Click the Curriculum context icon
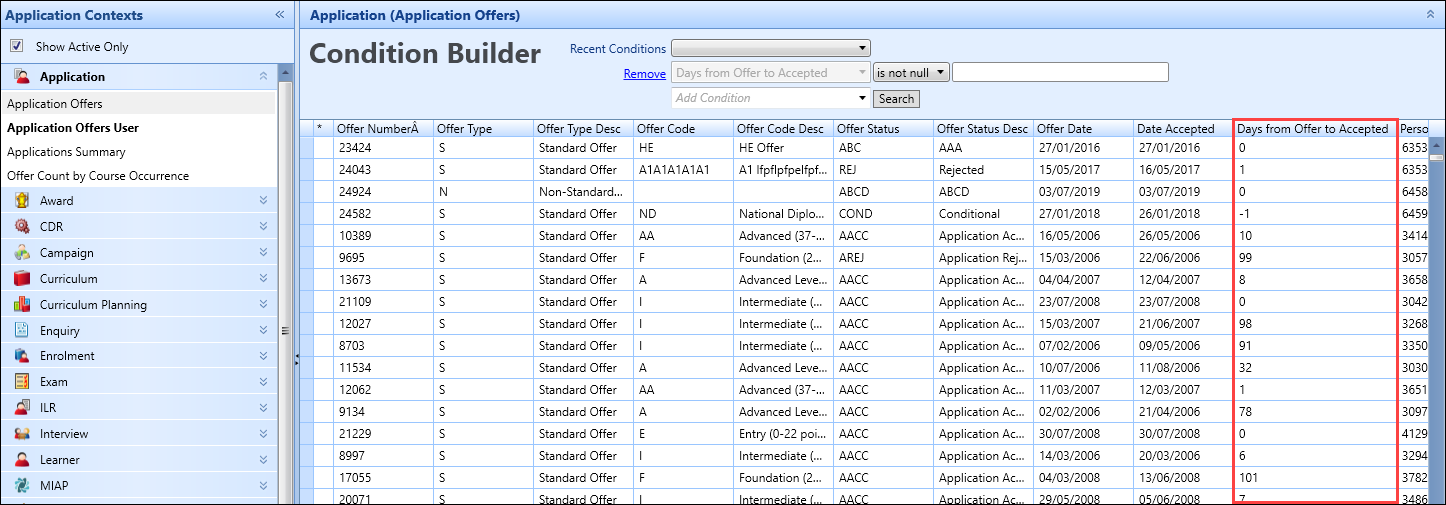1446x505 pixels. click(22, 279)
